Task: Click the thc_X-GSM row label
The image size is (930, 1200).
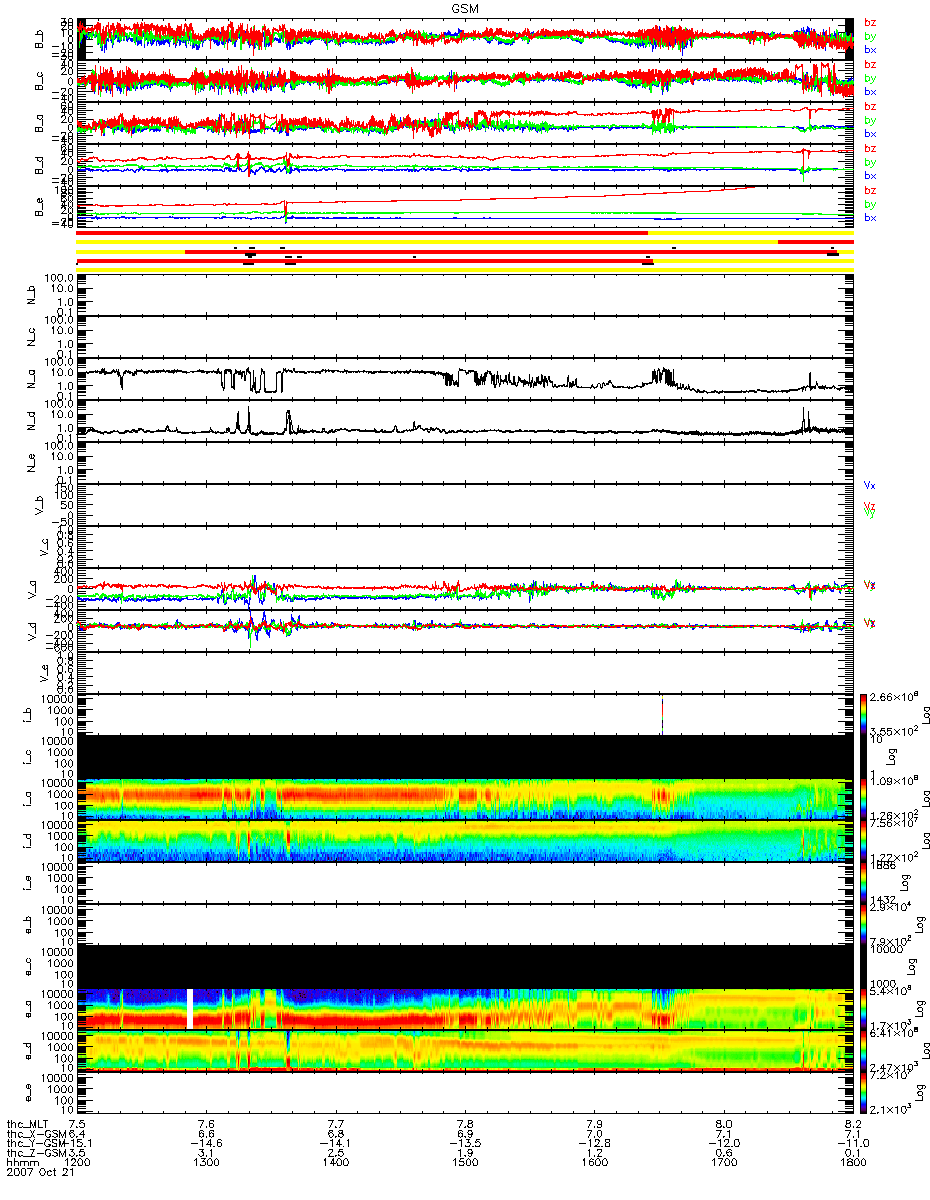Action: point(38,1133)
